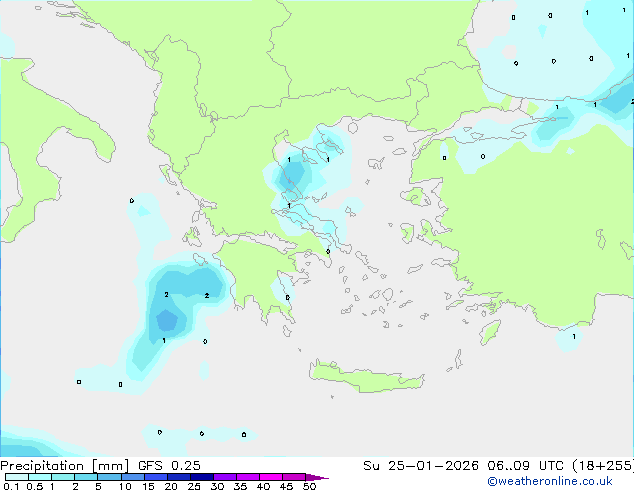Click the legend label '35'
Image resolution: width=634 pixels, height=490 pixels.
240,486
